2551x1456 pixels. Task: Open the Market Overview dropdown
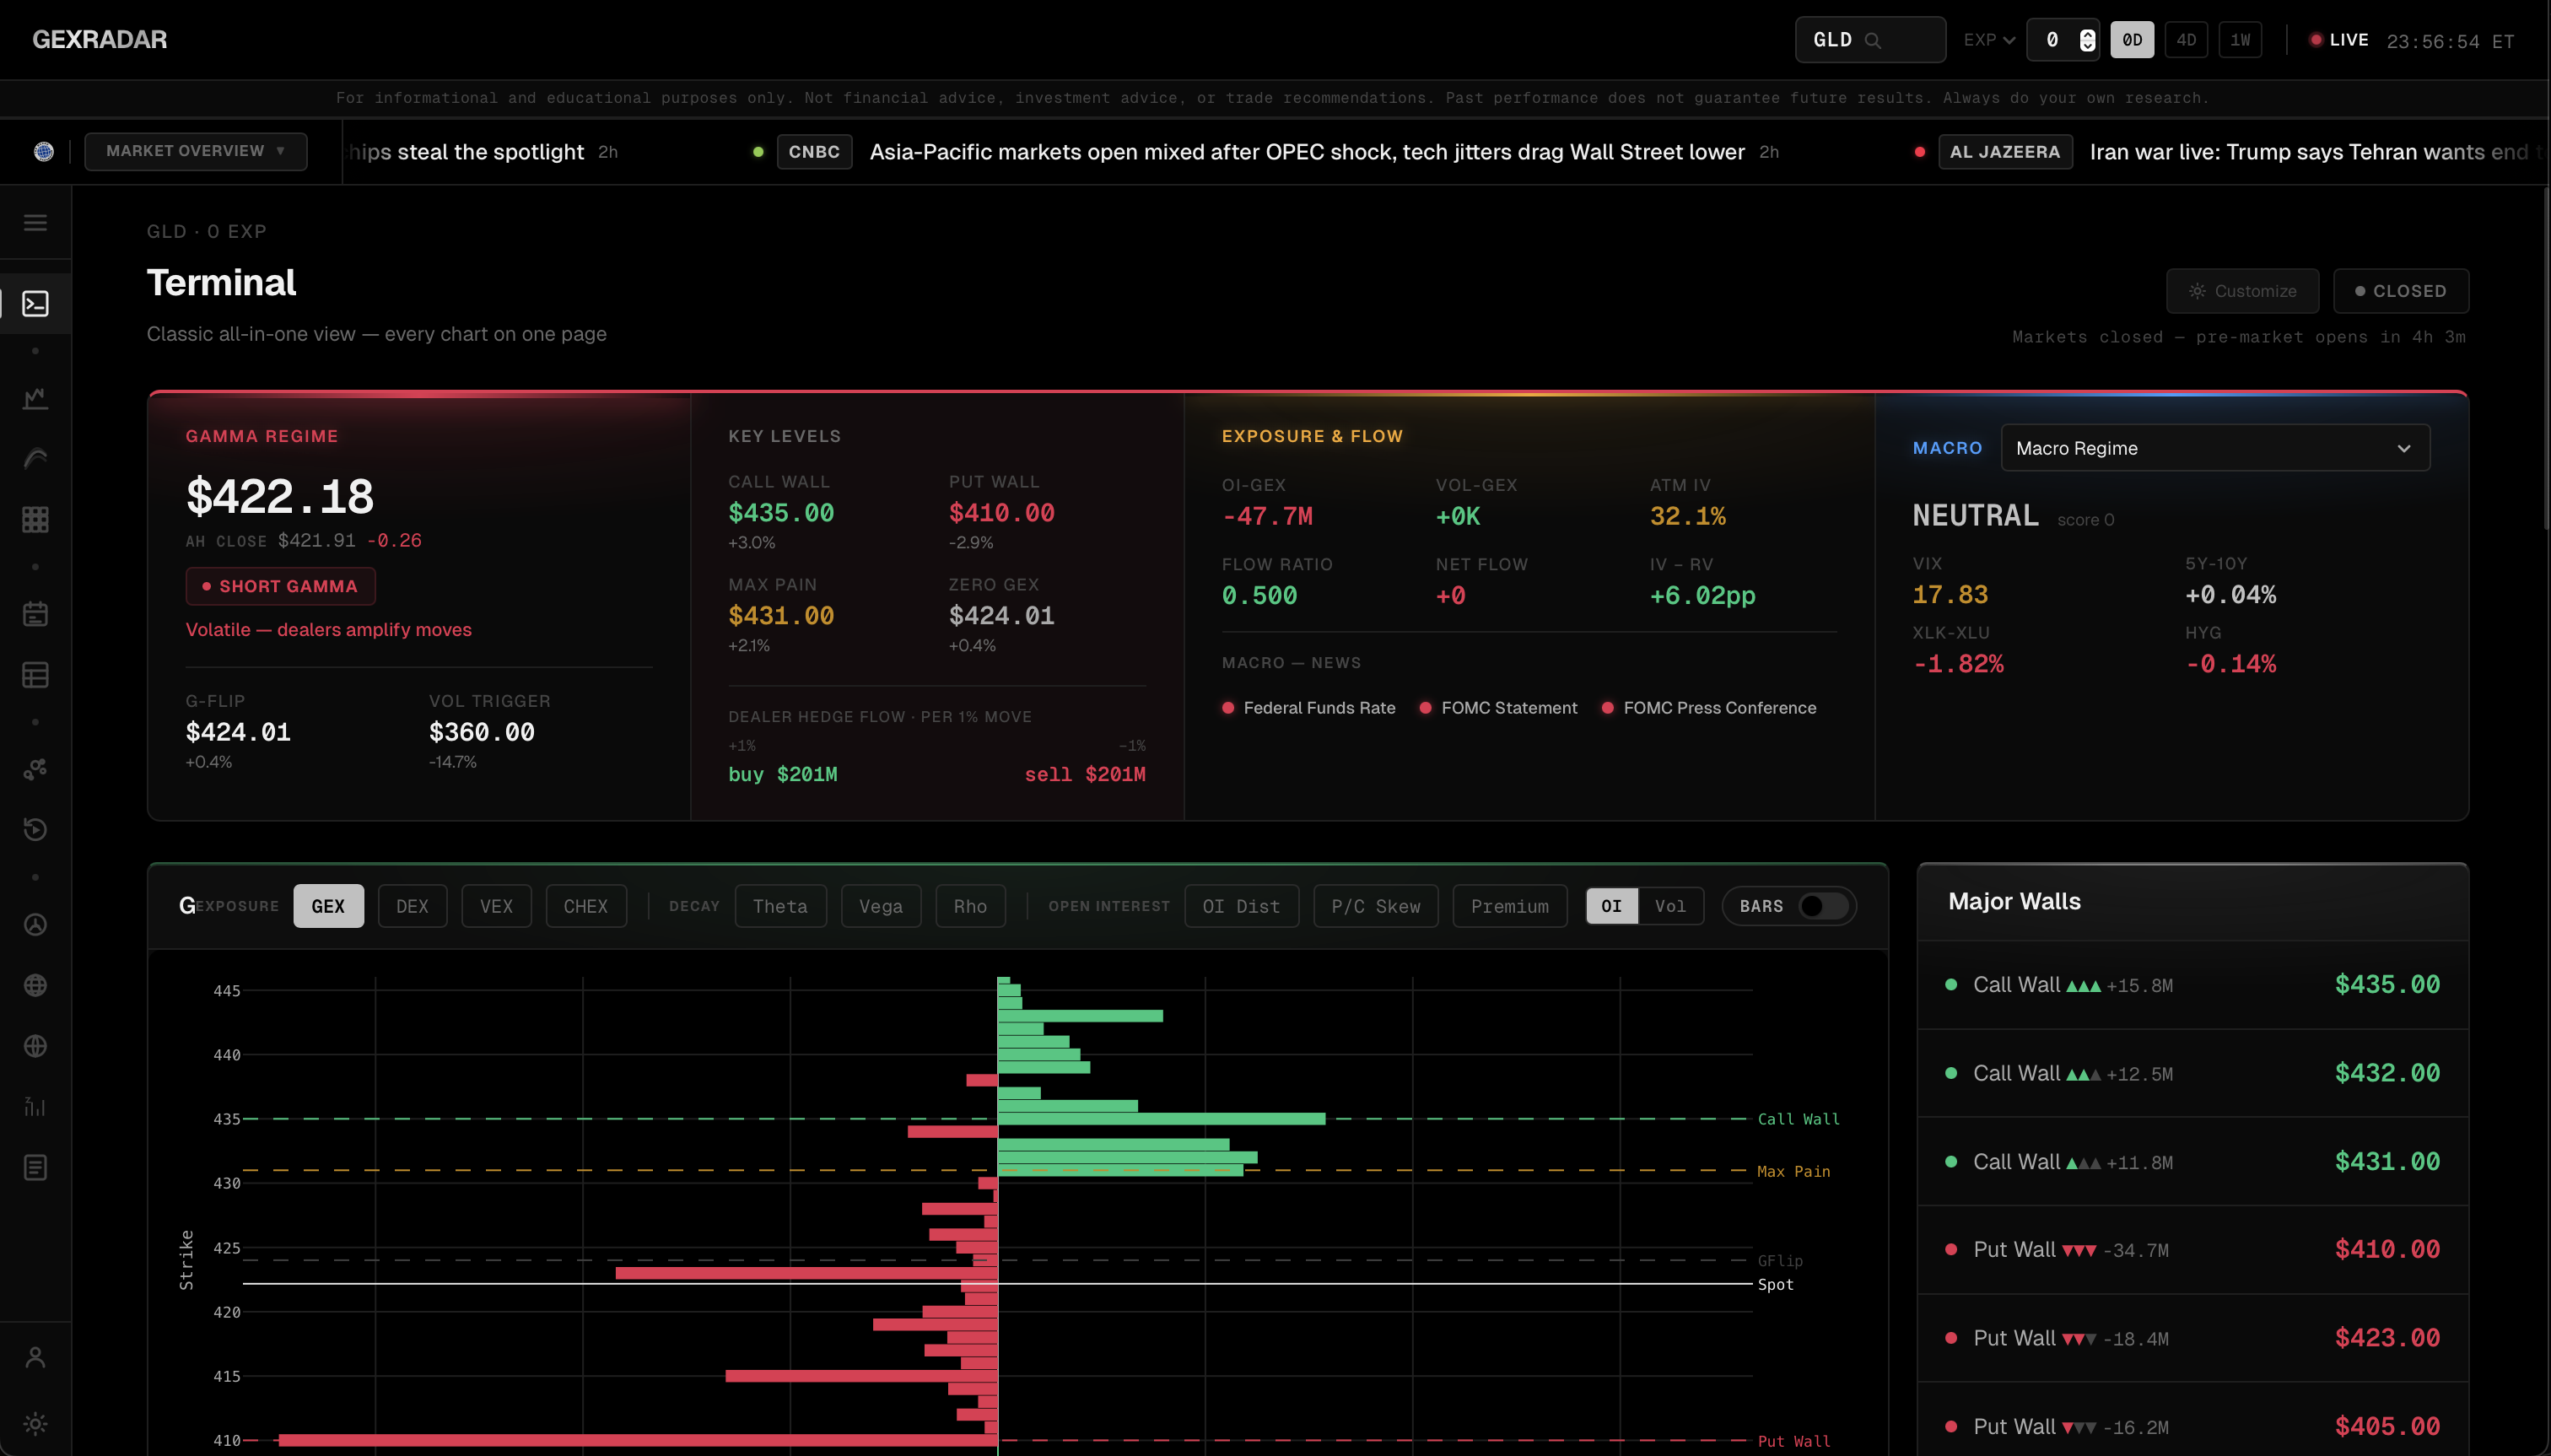click(x=196, y=151)
